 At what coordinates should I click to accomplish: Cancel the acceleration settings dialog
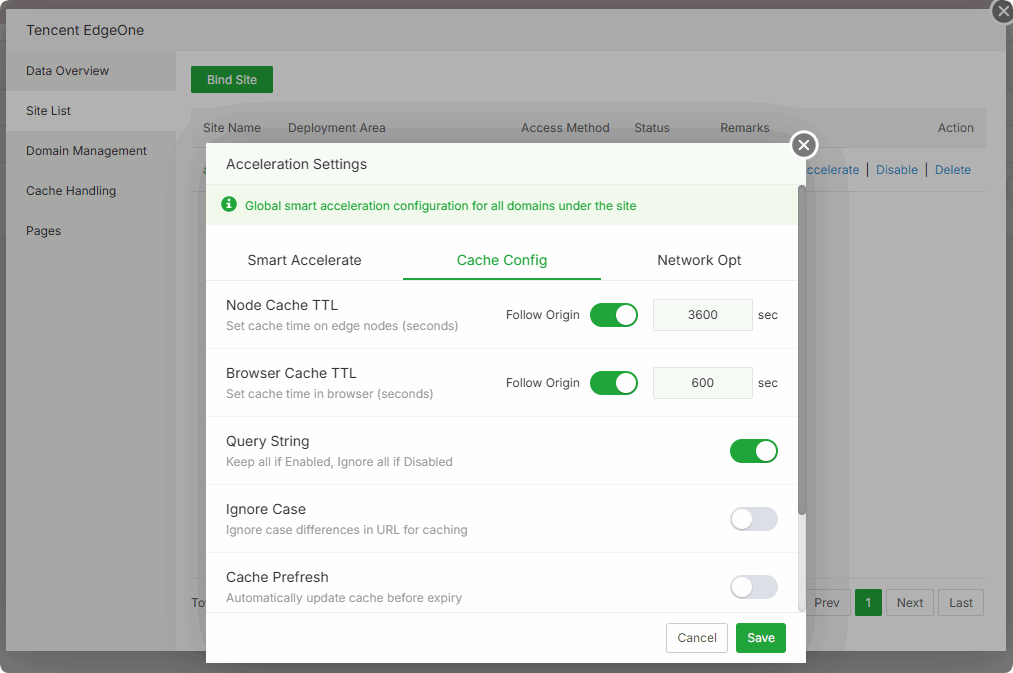pos(697,638)
